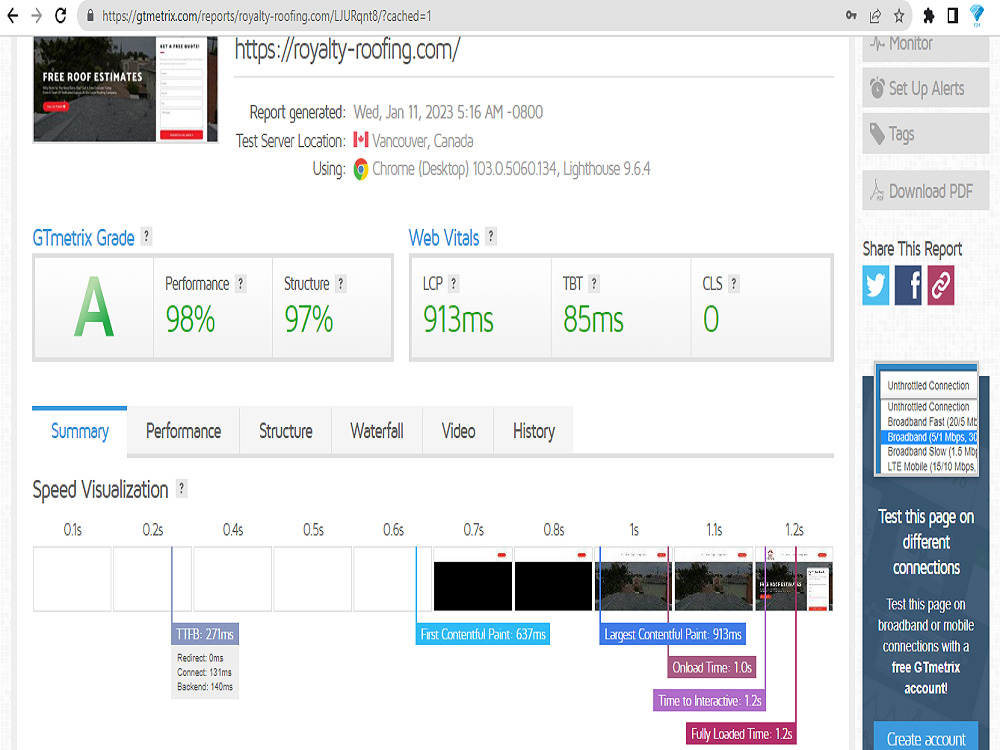Open help for GTmetrix Grade
This screenshot has height=750, width=1000.
(146, 237)
